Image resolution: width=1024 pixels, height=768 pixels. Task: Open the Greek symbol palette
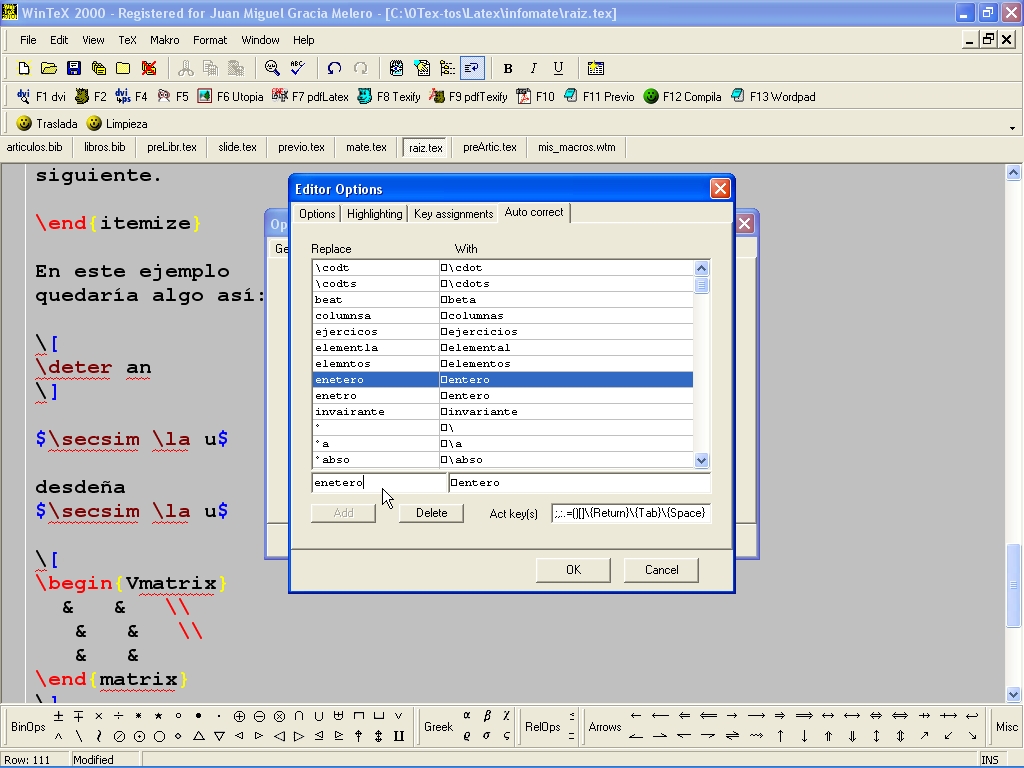pos(438,727)
